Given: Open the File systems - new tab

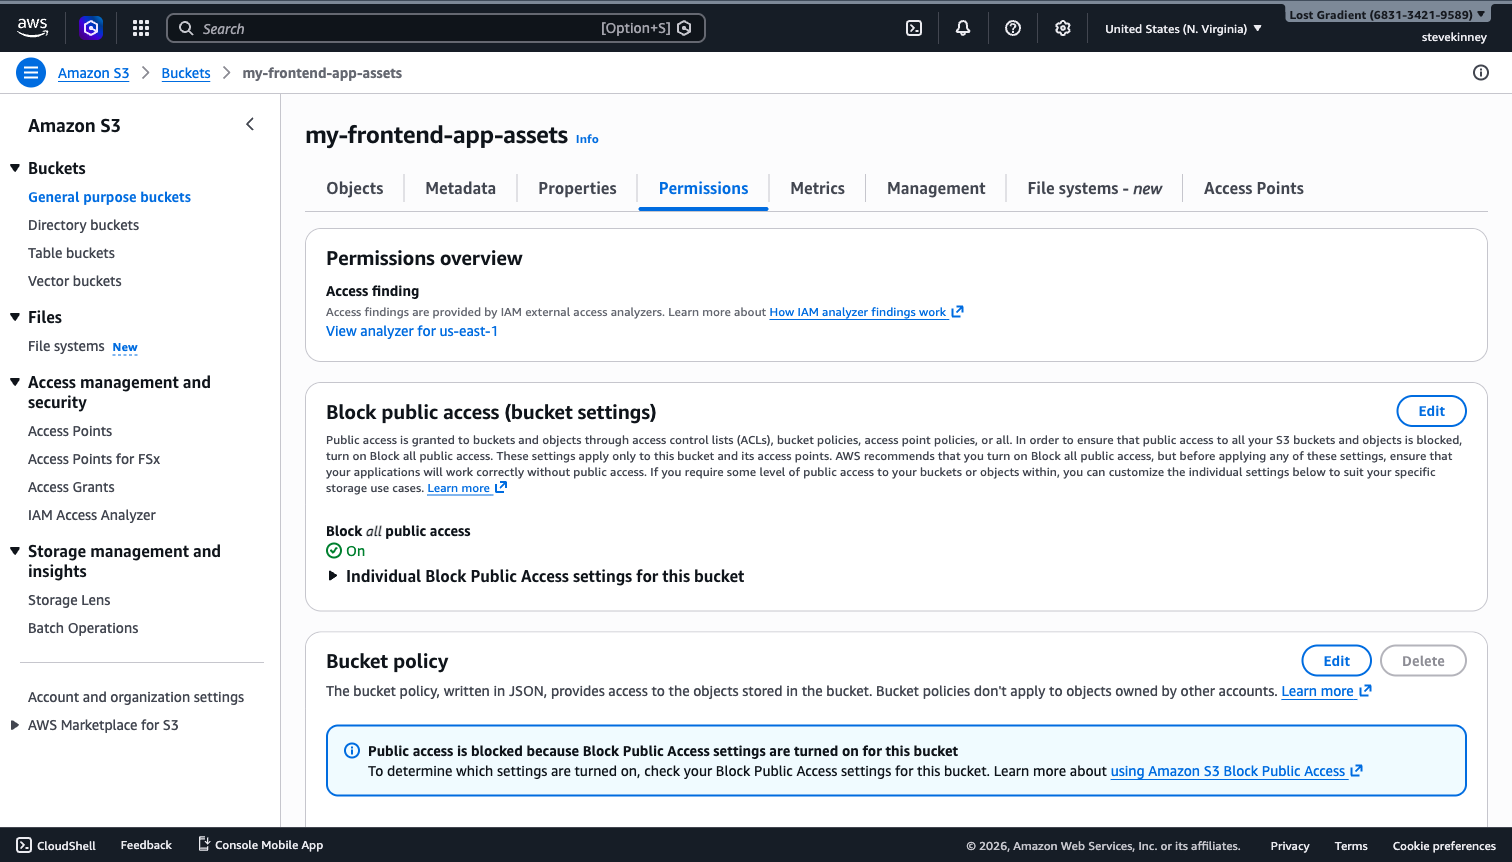Looking at the screenshot, I should 1094,188.
